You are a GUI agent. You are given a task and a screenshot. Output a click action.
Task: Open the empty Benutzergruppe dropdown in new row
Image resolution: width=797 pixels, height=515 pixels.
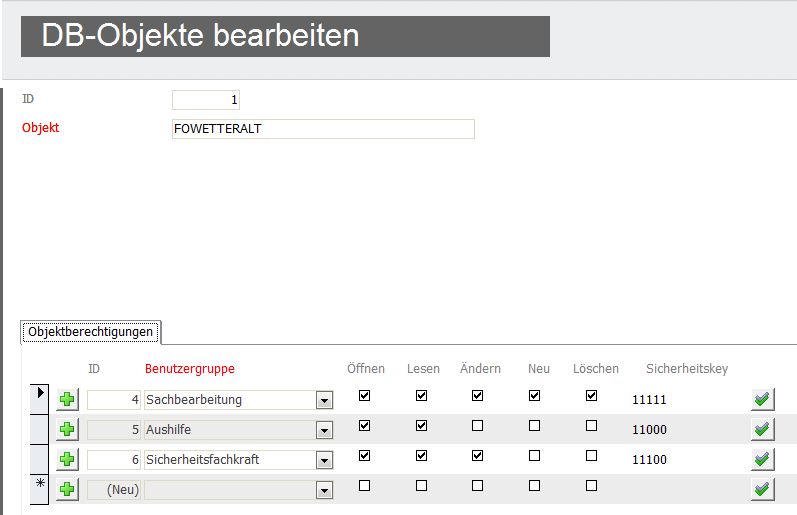point(324,491)
